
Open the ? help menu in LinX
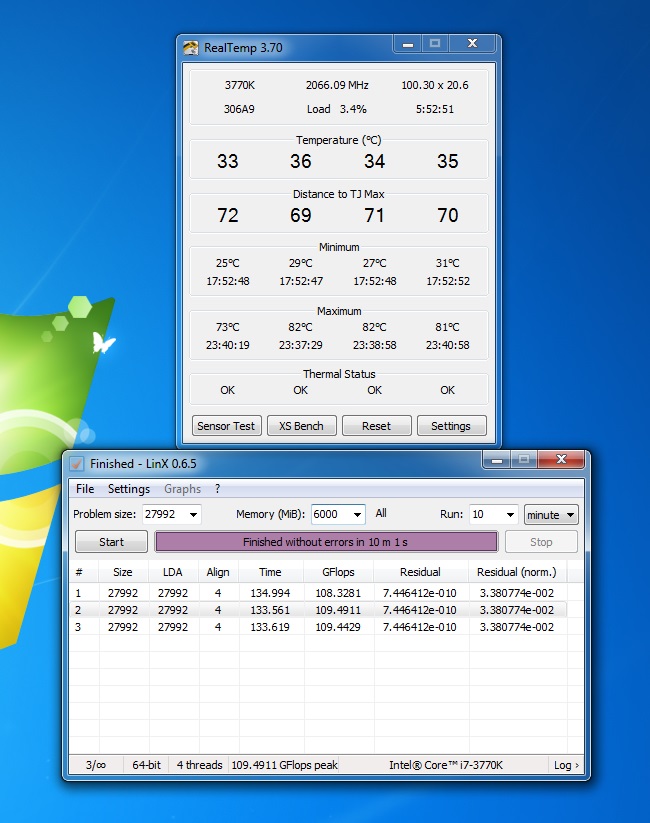217,489
